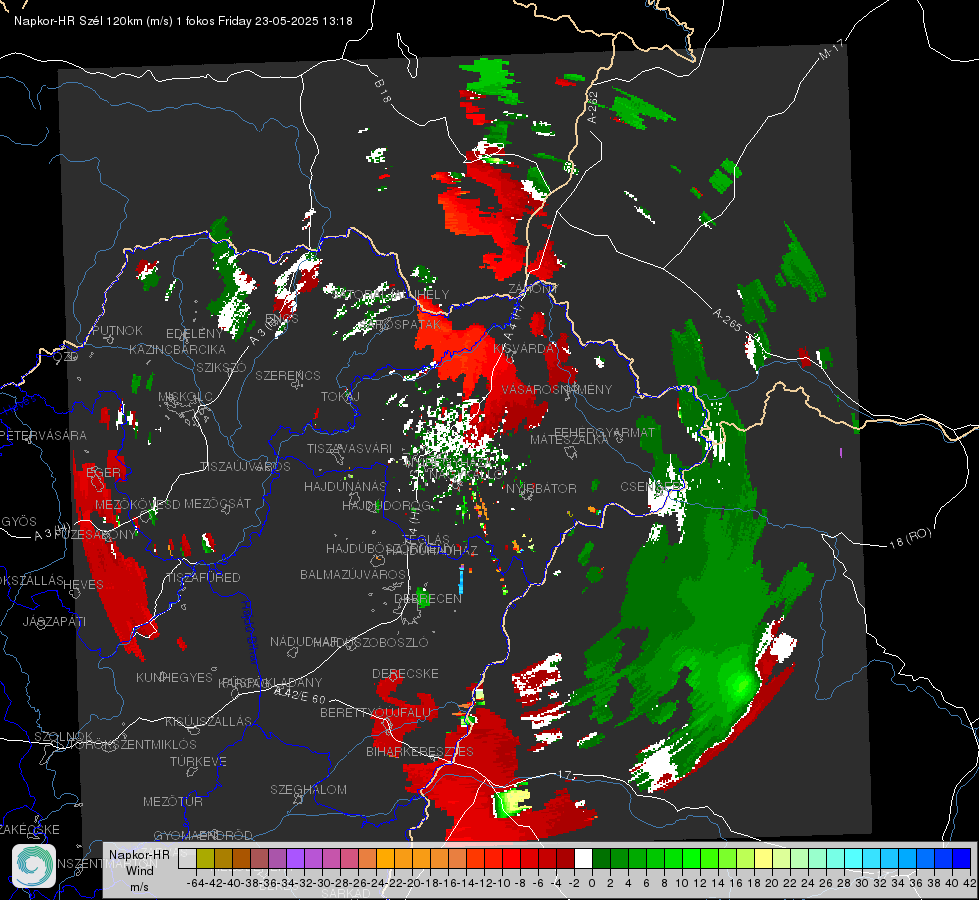Click the EGER city label

103,472
